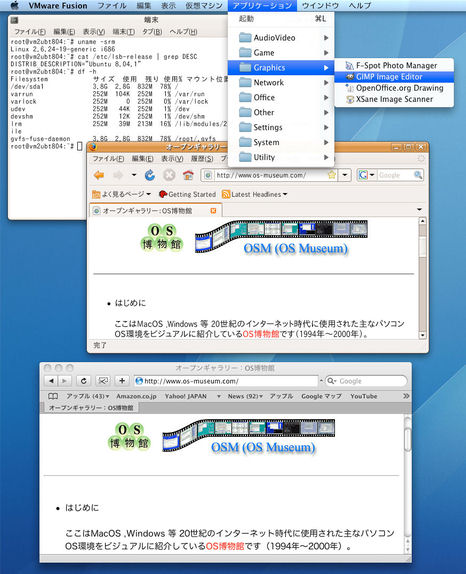Click the Firefox Google search field

pos(395,175)
